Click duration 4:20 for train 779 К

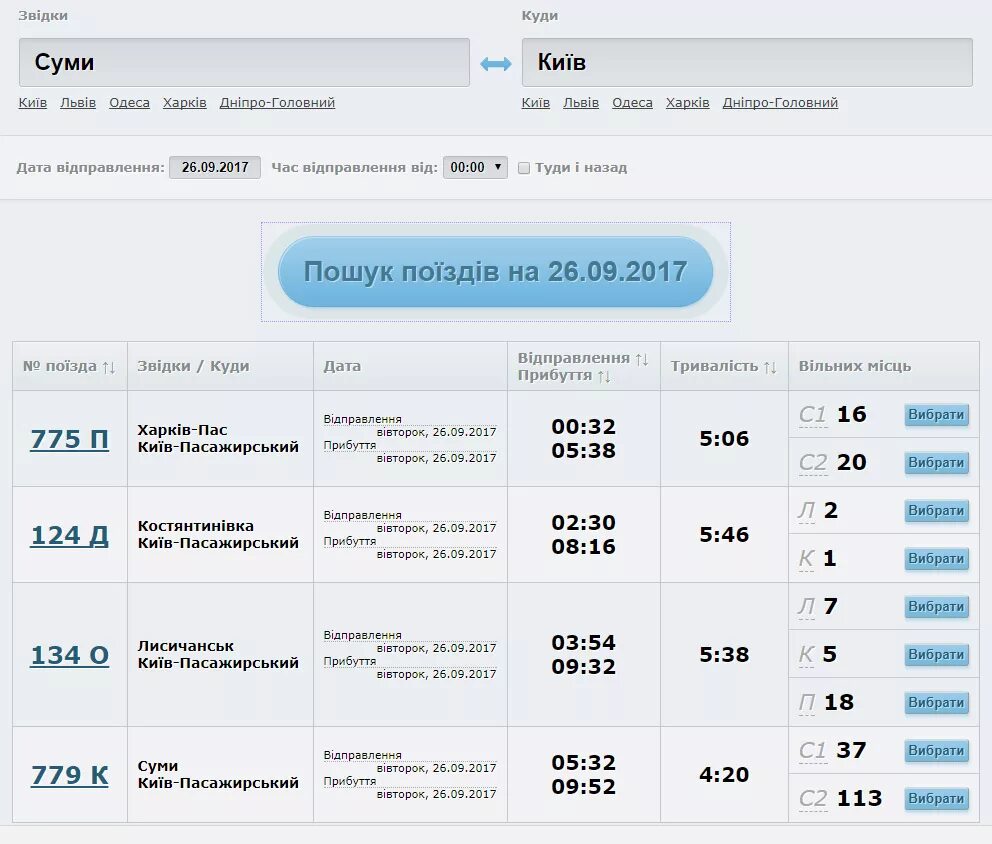724,775
